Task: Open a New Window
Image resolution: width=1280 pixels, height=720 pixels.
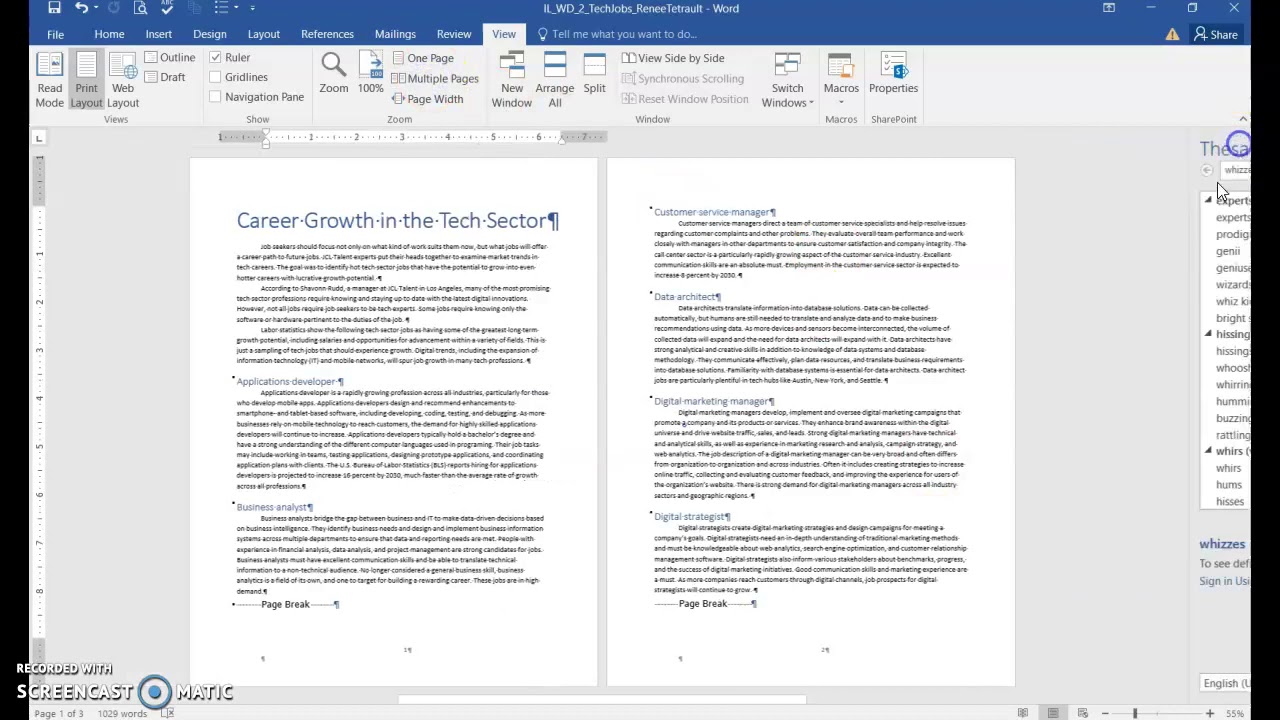Action: (511, 81)
